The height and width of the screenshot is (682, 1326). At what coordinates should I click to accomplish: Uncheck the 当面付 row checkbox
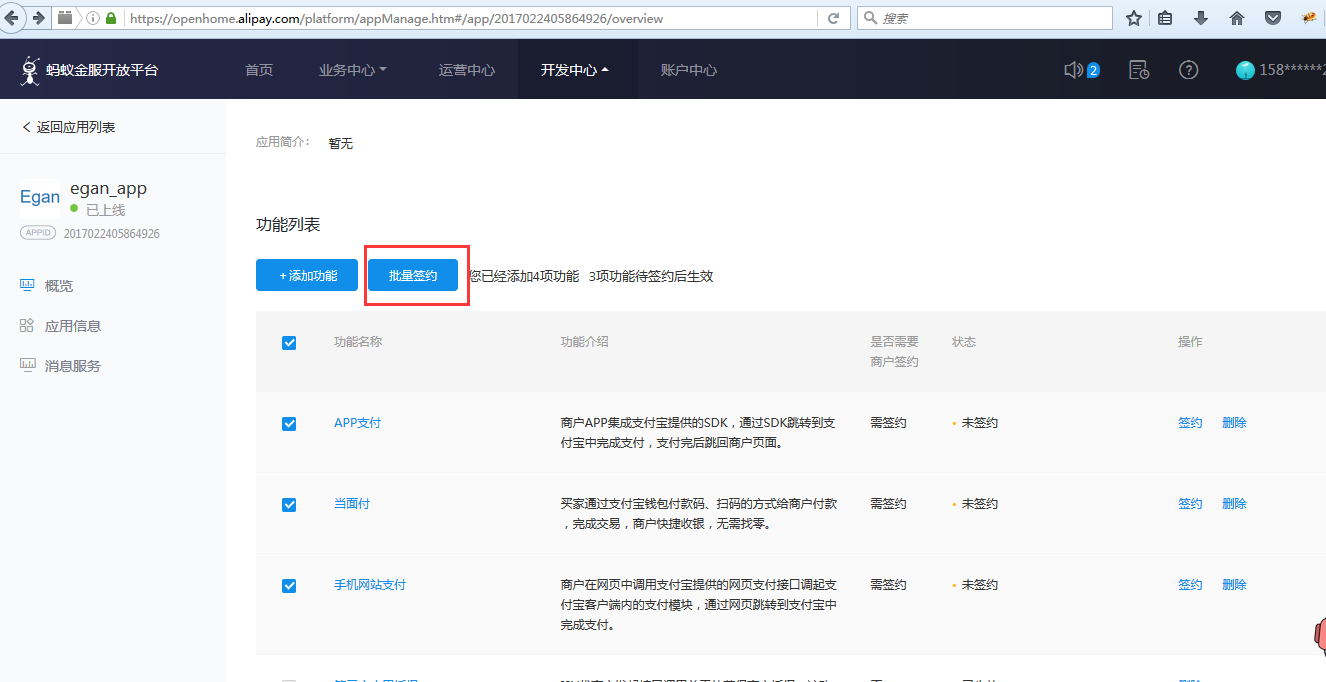[x=289, y=505]
